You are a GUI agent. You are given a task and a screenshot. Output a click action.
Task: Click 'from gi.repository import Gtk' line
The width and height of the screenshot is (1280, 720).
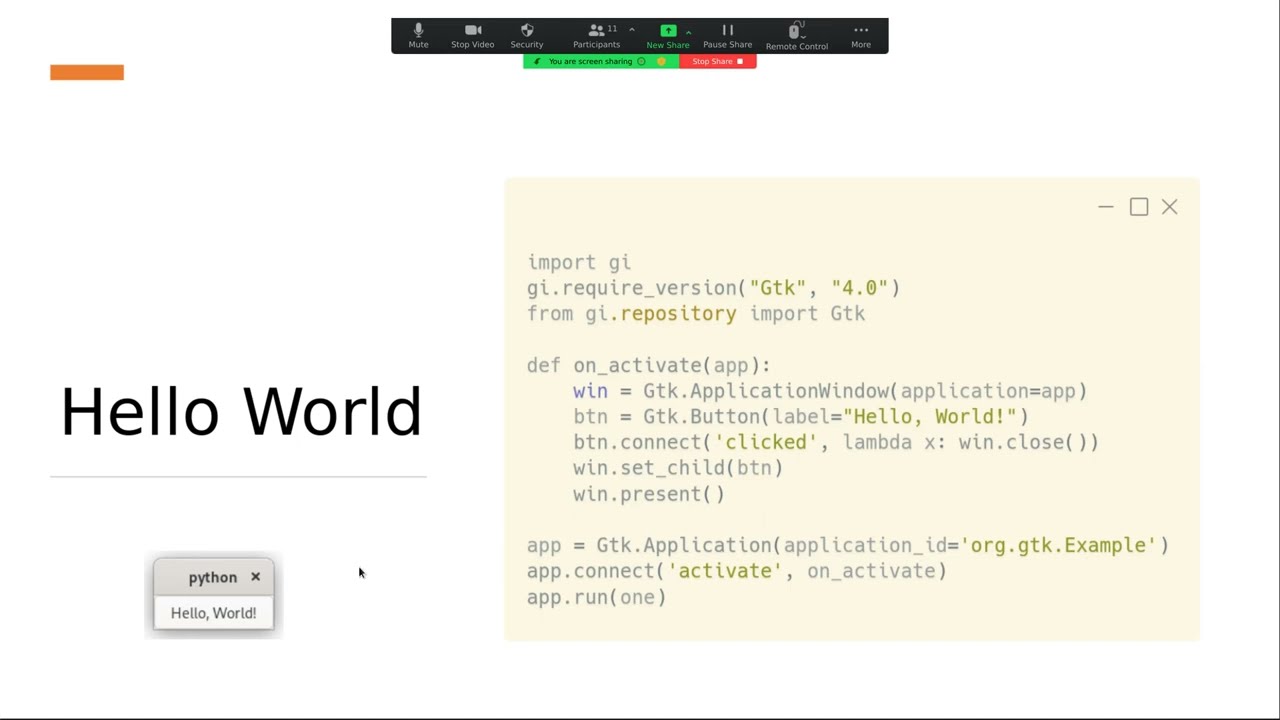(696, 314)
